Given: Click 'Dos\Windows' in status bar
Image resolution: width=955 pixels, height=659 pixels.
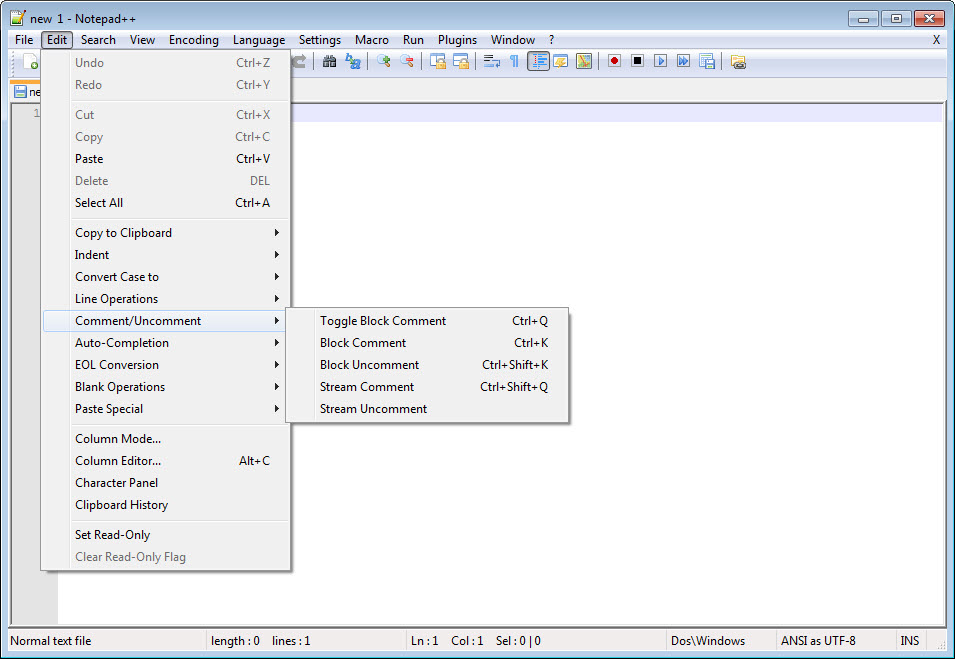Looking at the screenshot, I should (x=708, y=641).
